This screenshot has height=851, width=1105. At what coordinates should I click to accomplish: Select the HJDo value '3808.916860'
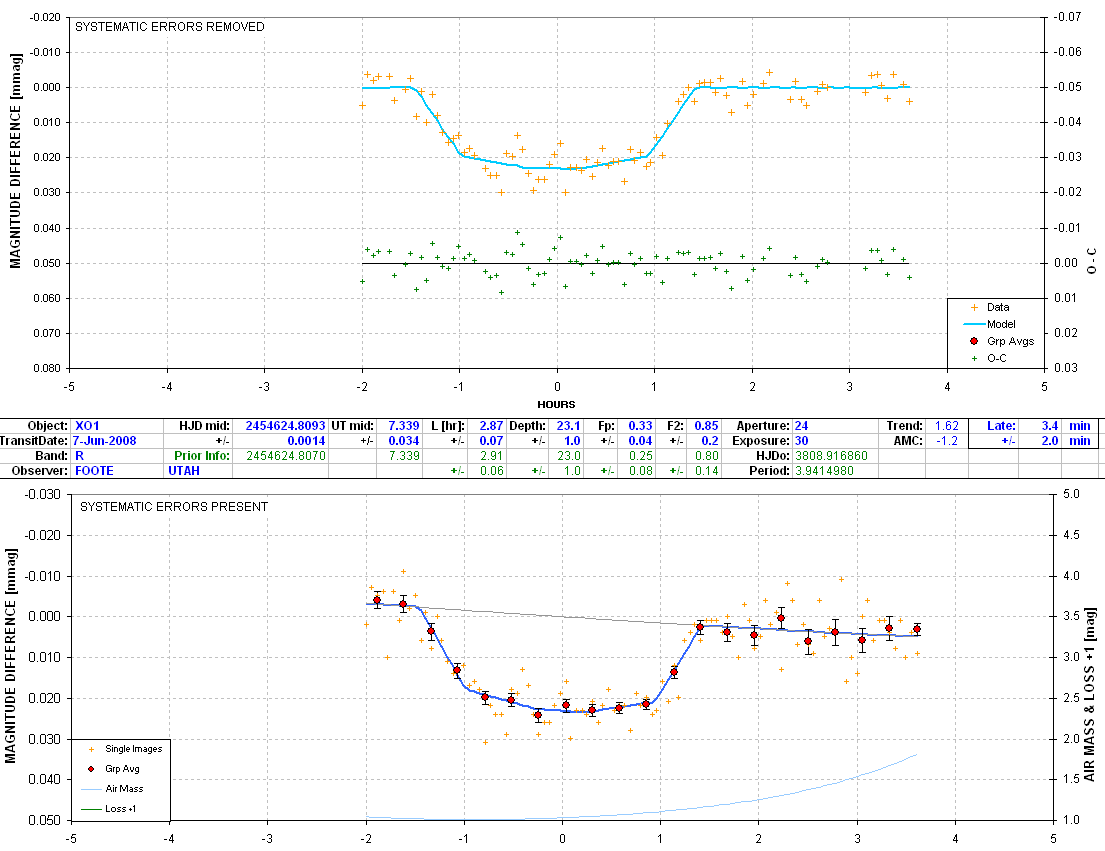pyautogui.click(x=831, y=456)
